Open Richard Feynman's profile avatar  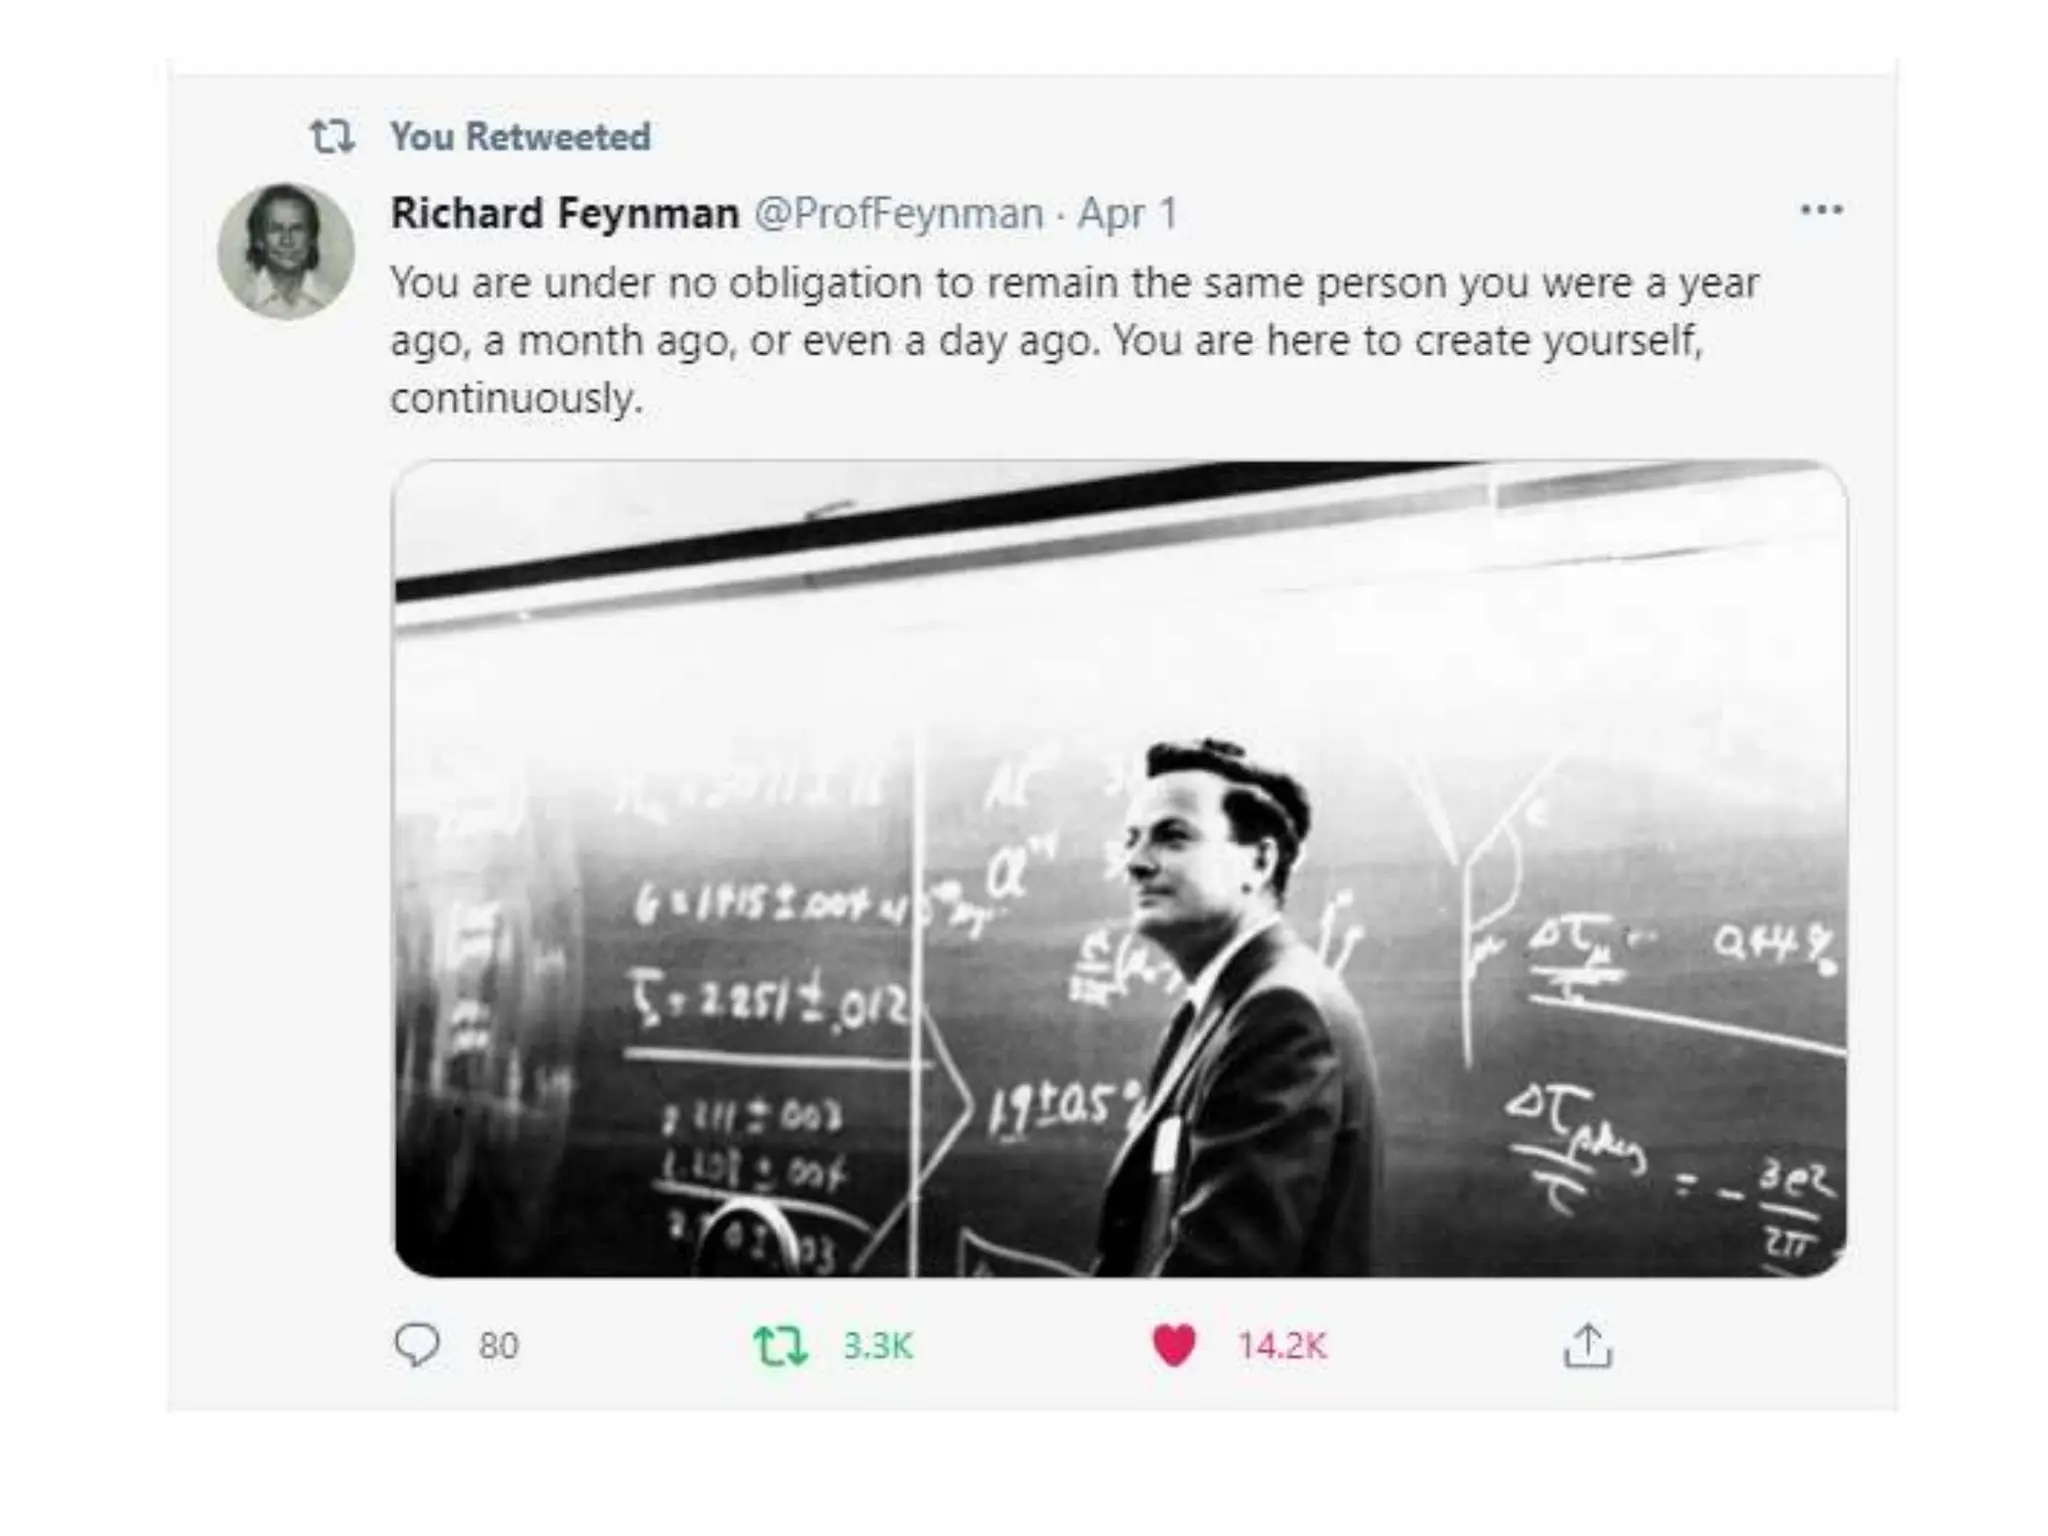pos(286,250)
